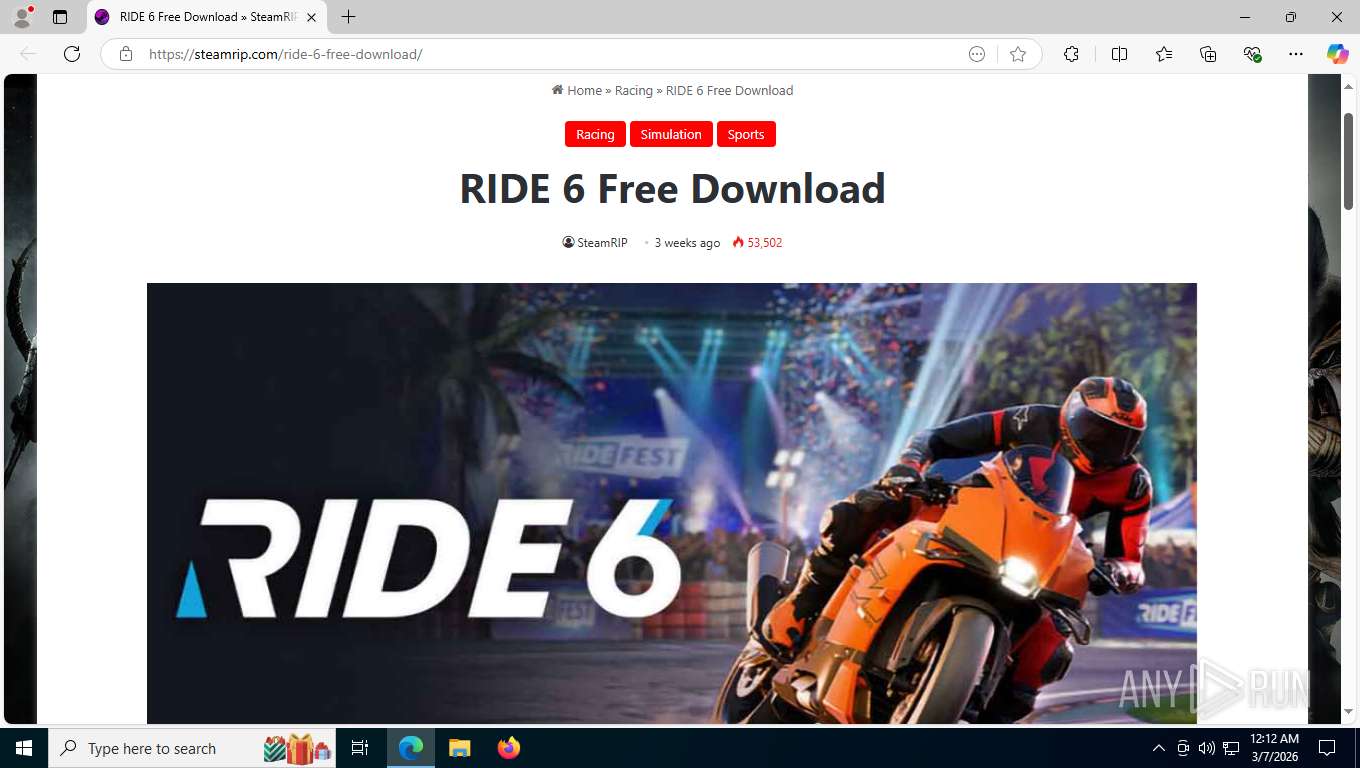1360x768 pixels.
Task: Open the volume speaker icon
Action: pyautogui.click(x=1206, y=748)
